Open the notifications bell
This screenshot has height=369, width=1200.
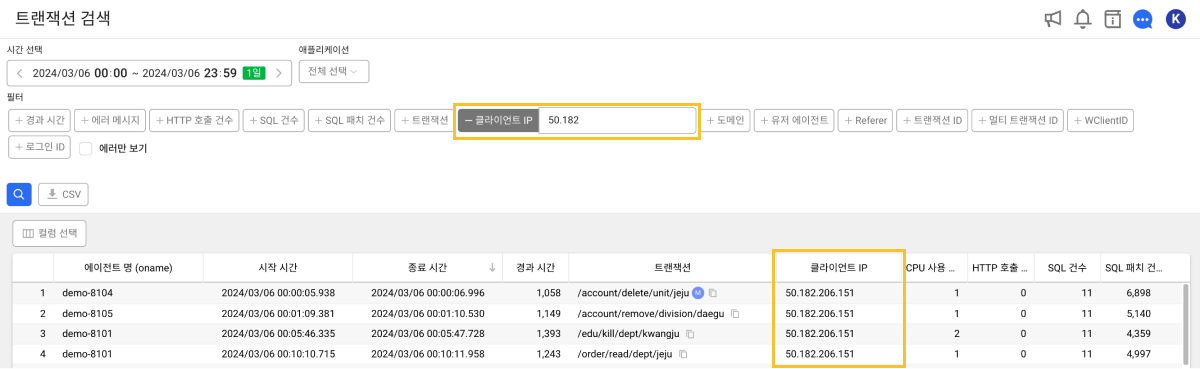pyautogui.click(x=1082, y=19)
